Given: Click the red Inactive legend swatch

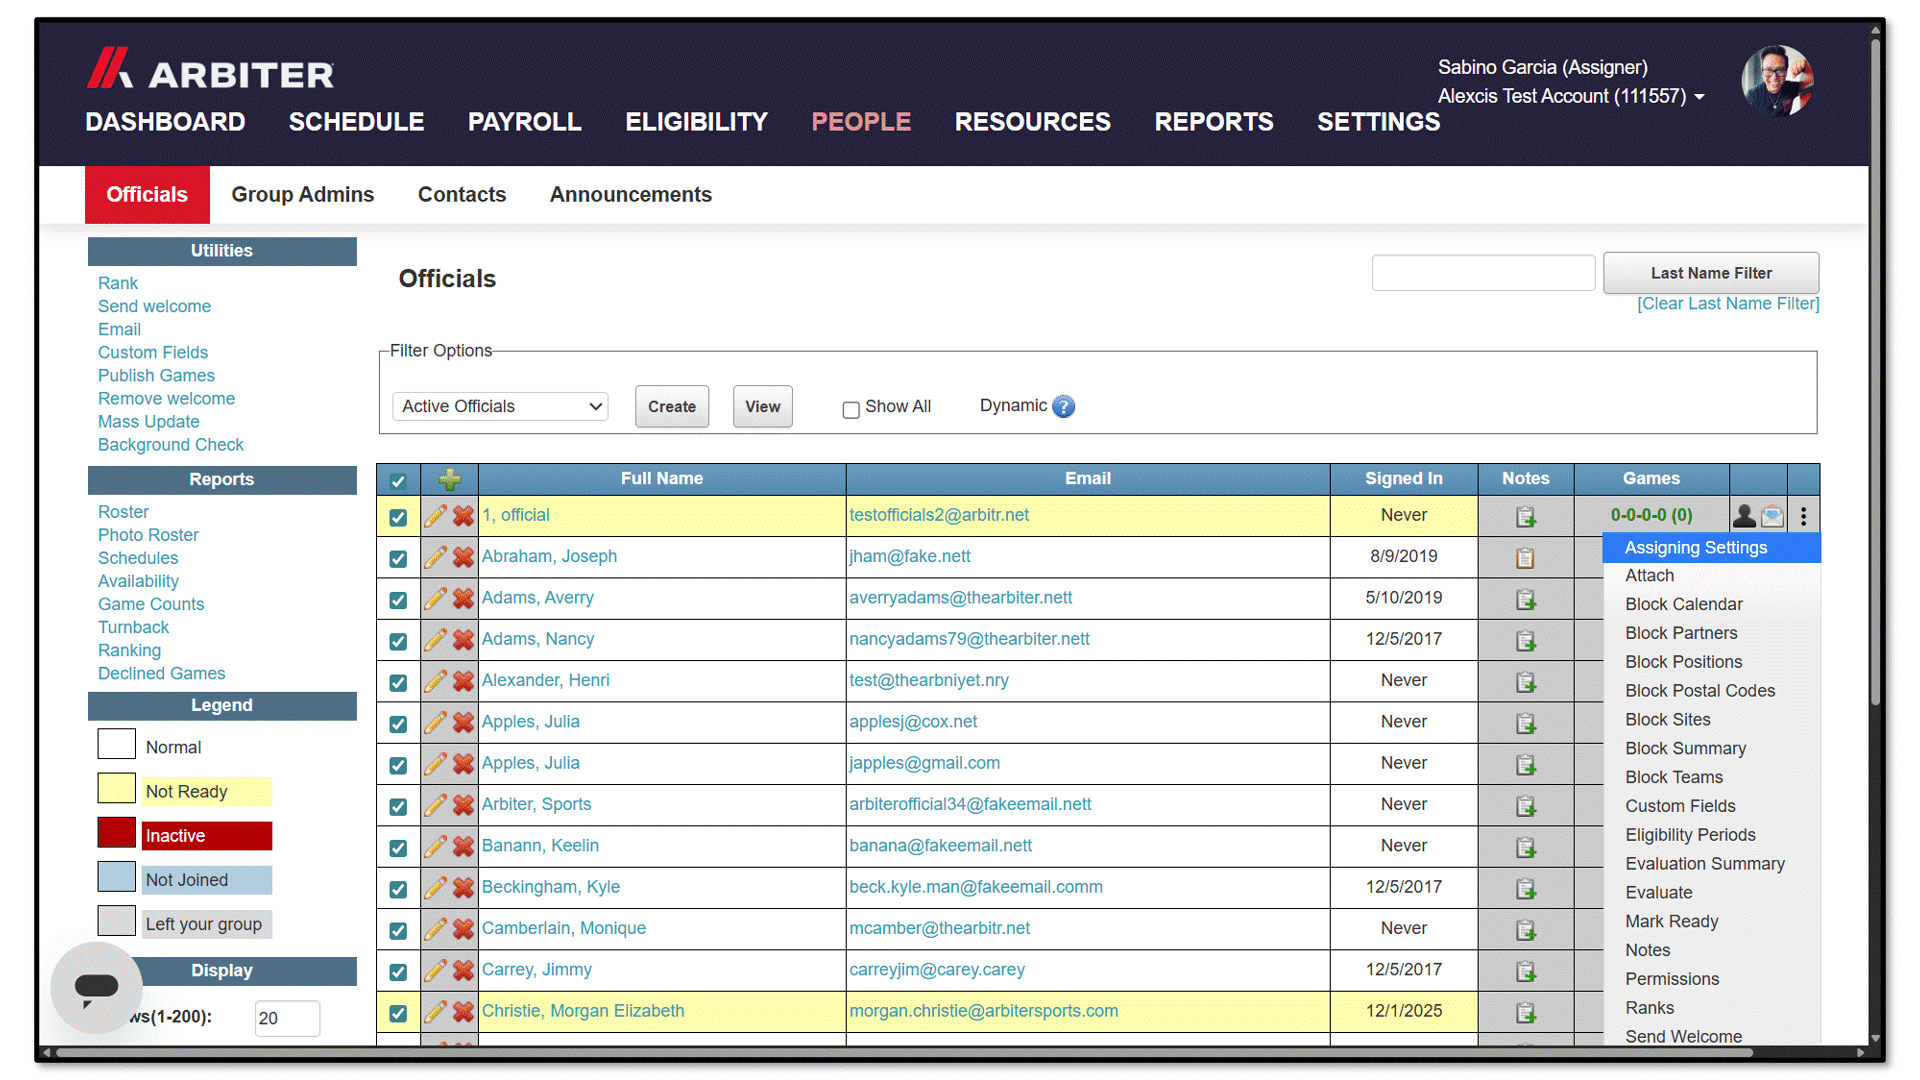Looking at the screenshot, I should [117, 832].
